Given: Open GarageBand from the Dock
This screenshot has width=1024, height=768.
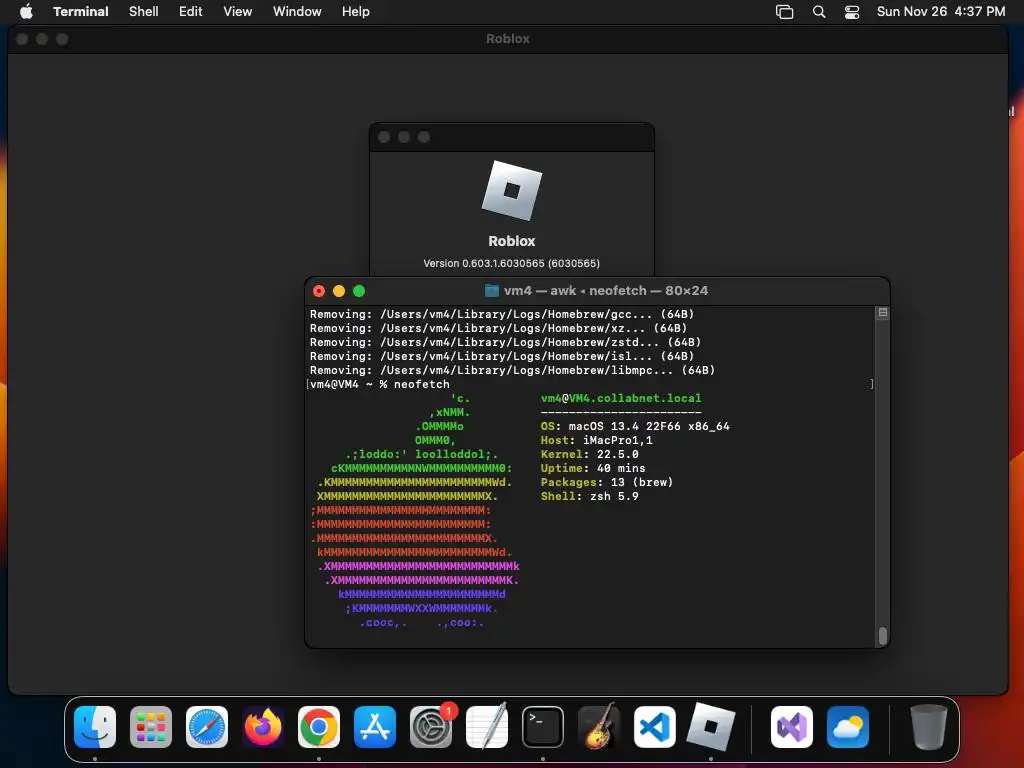Looking at the screenshot, I should point(599,727).
